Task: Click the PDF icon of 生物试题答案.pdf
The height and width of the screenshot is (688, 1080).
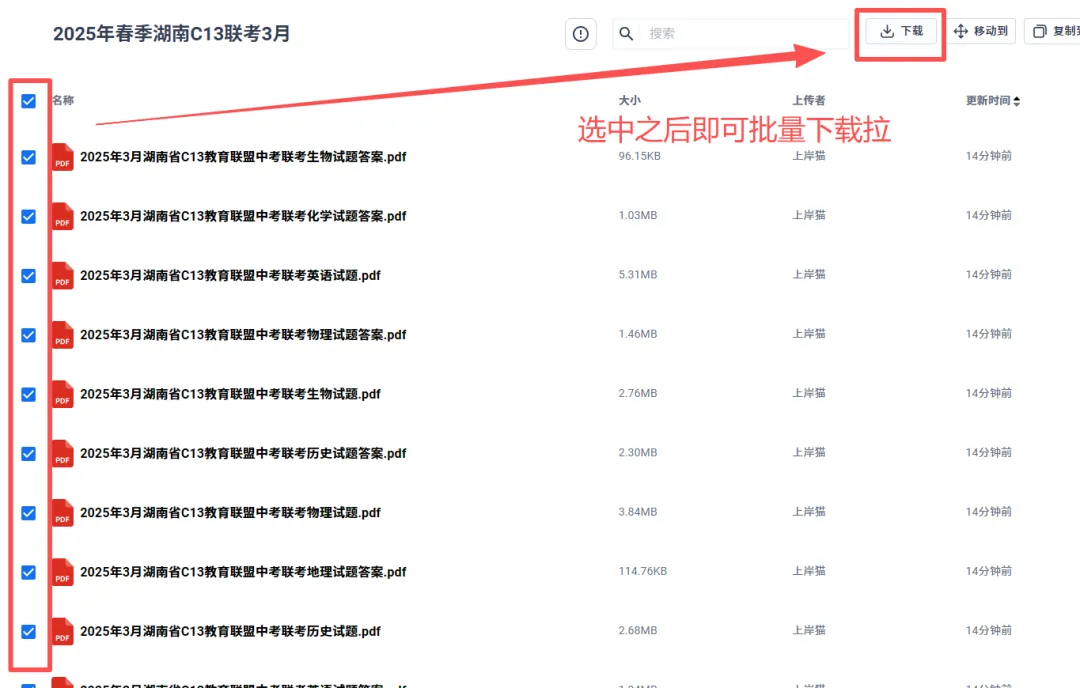Action: pos(61,156)
